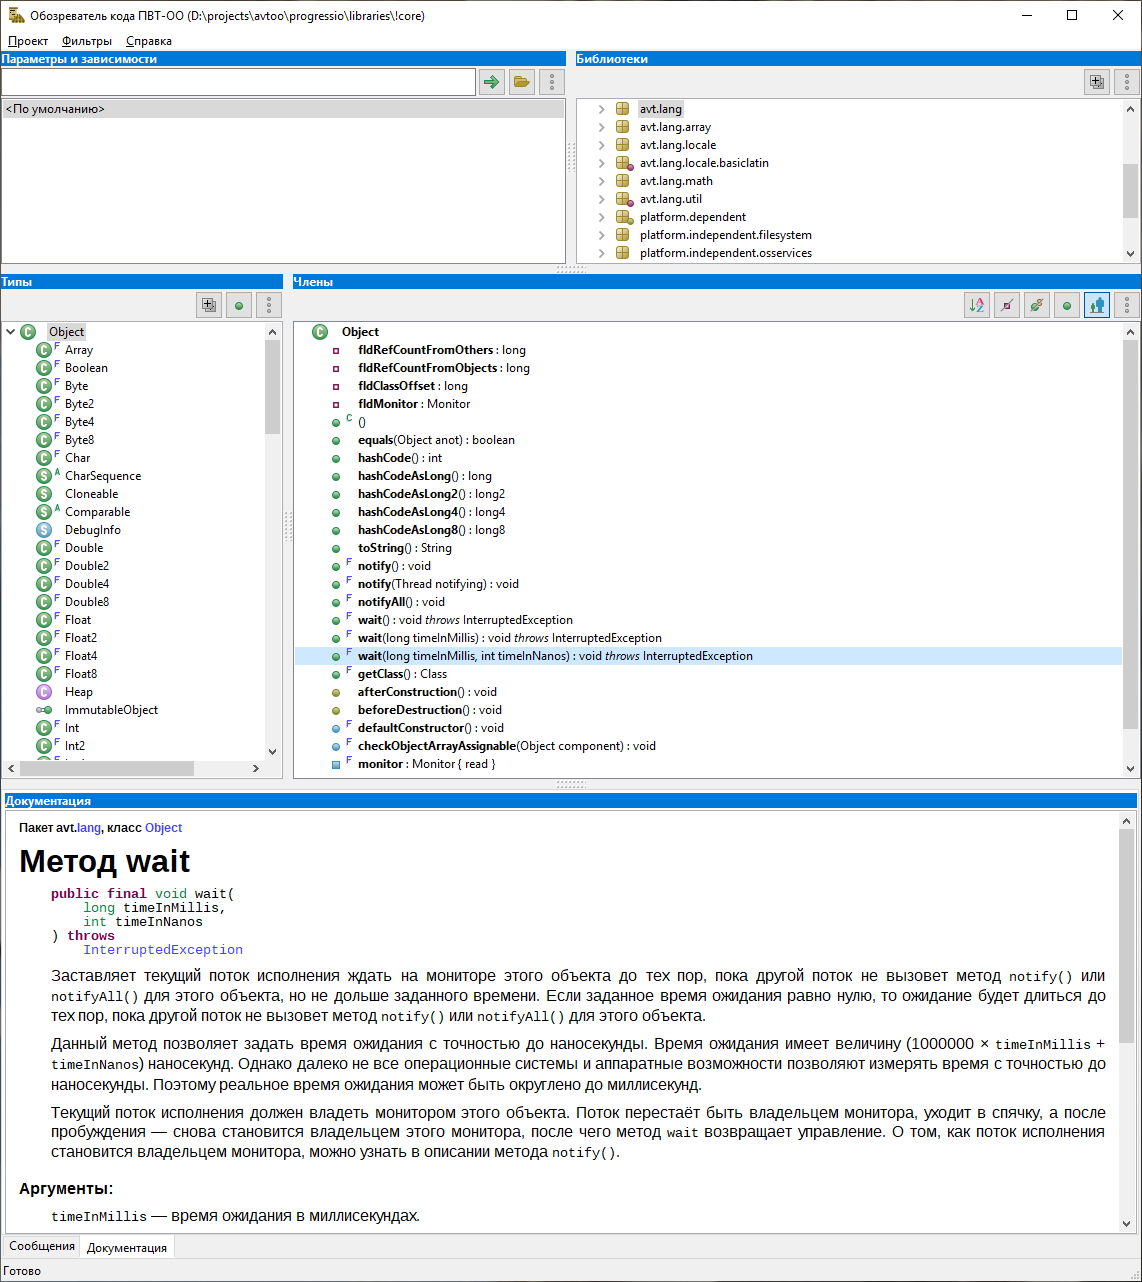Screen dimensions: 1142x1282
Task: Open InterruptedException link in method signature
Action: [163, 950]
